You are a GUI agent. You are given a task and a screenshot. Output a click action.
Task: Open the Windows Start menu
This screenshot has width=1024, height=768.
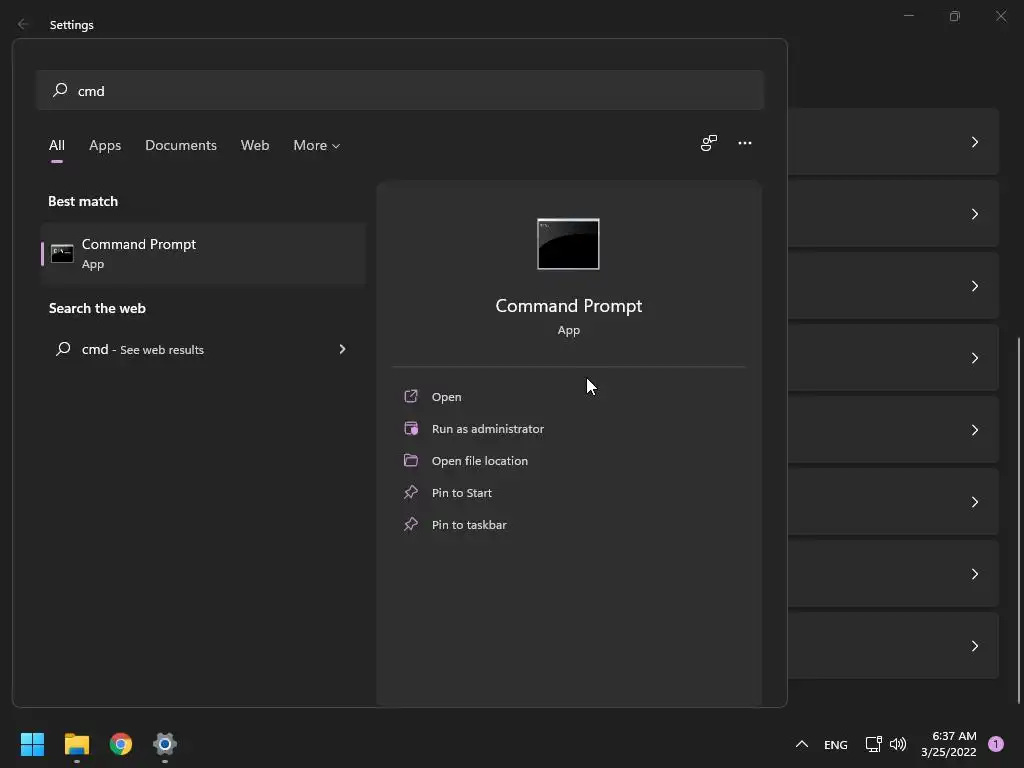[x=32, y=744]
